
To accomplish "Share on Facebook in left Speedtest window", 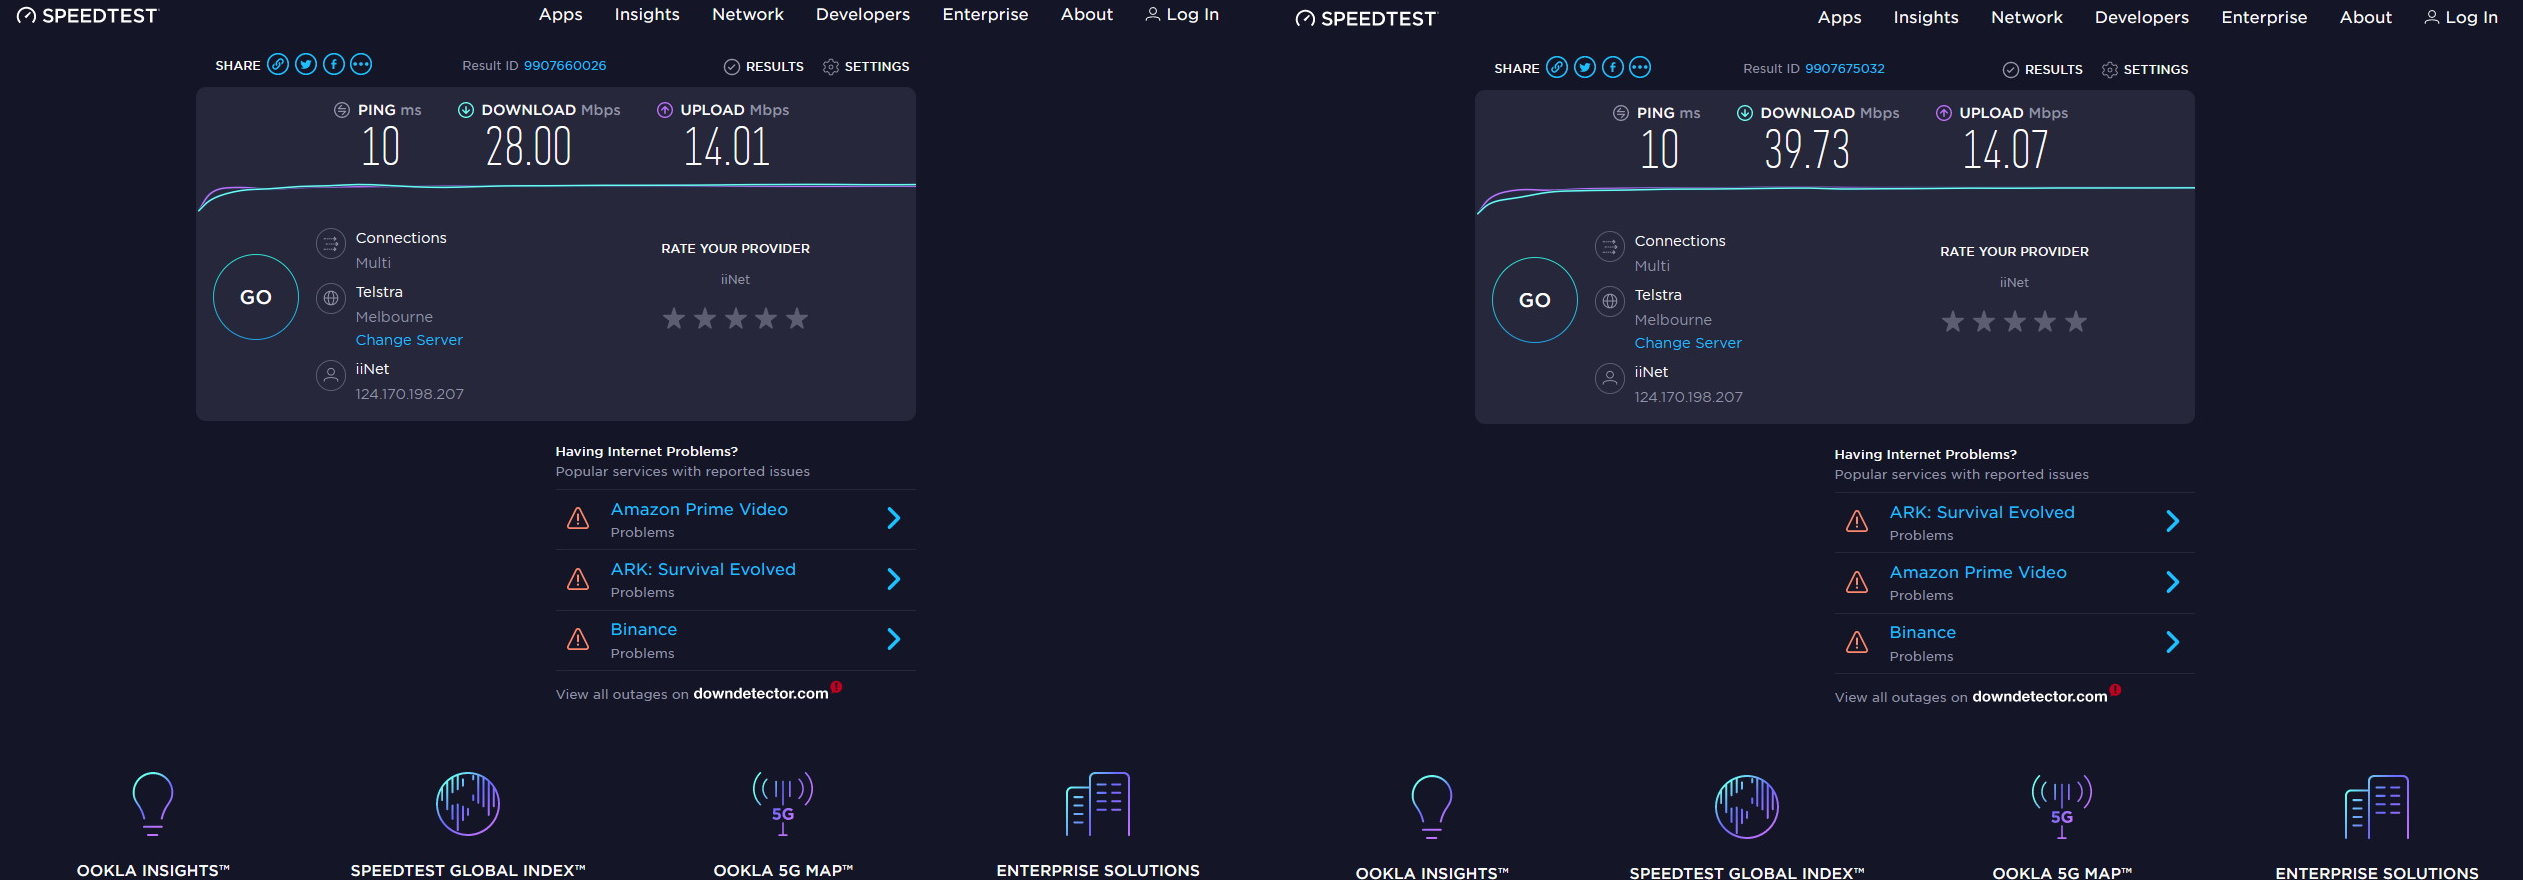I will click(x=334, y=64).
